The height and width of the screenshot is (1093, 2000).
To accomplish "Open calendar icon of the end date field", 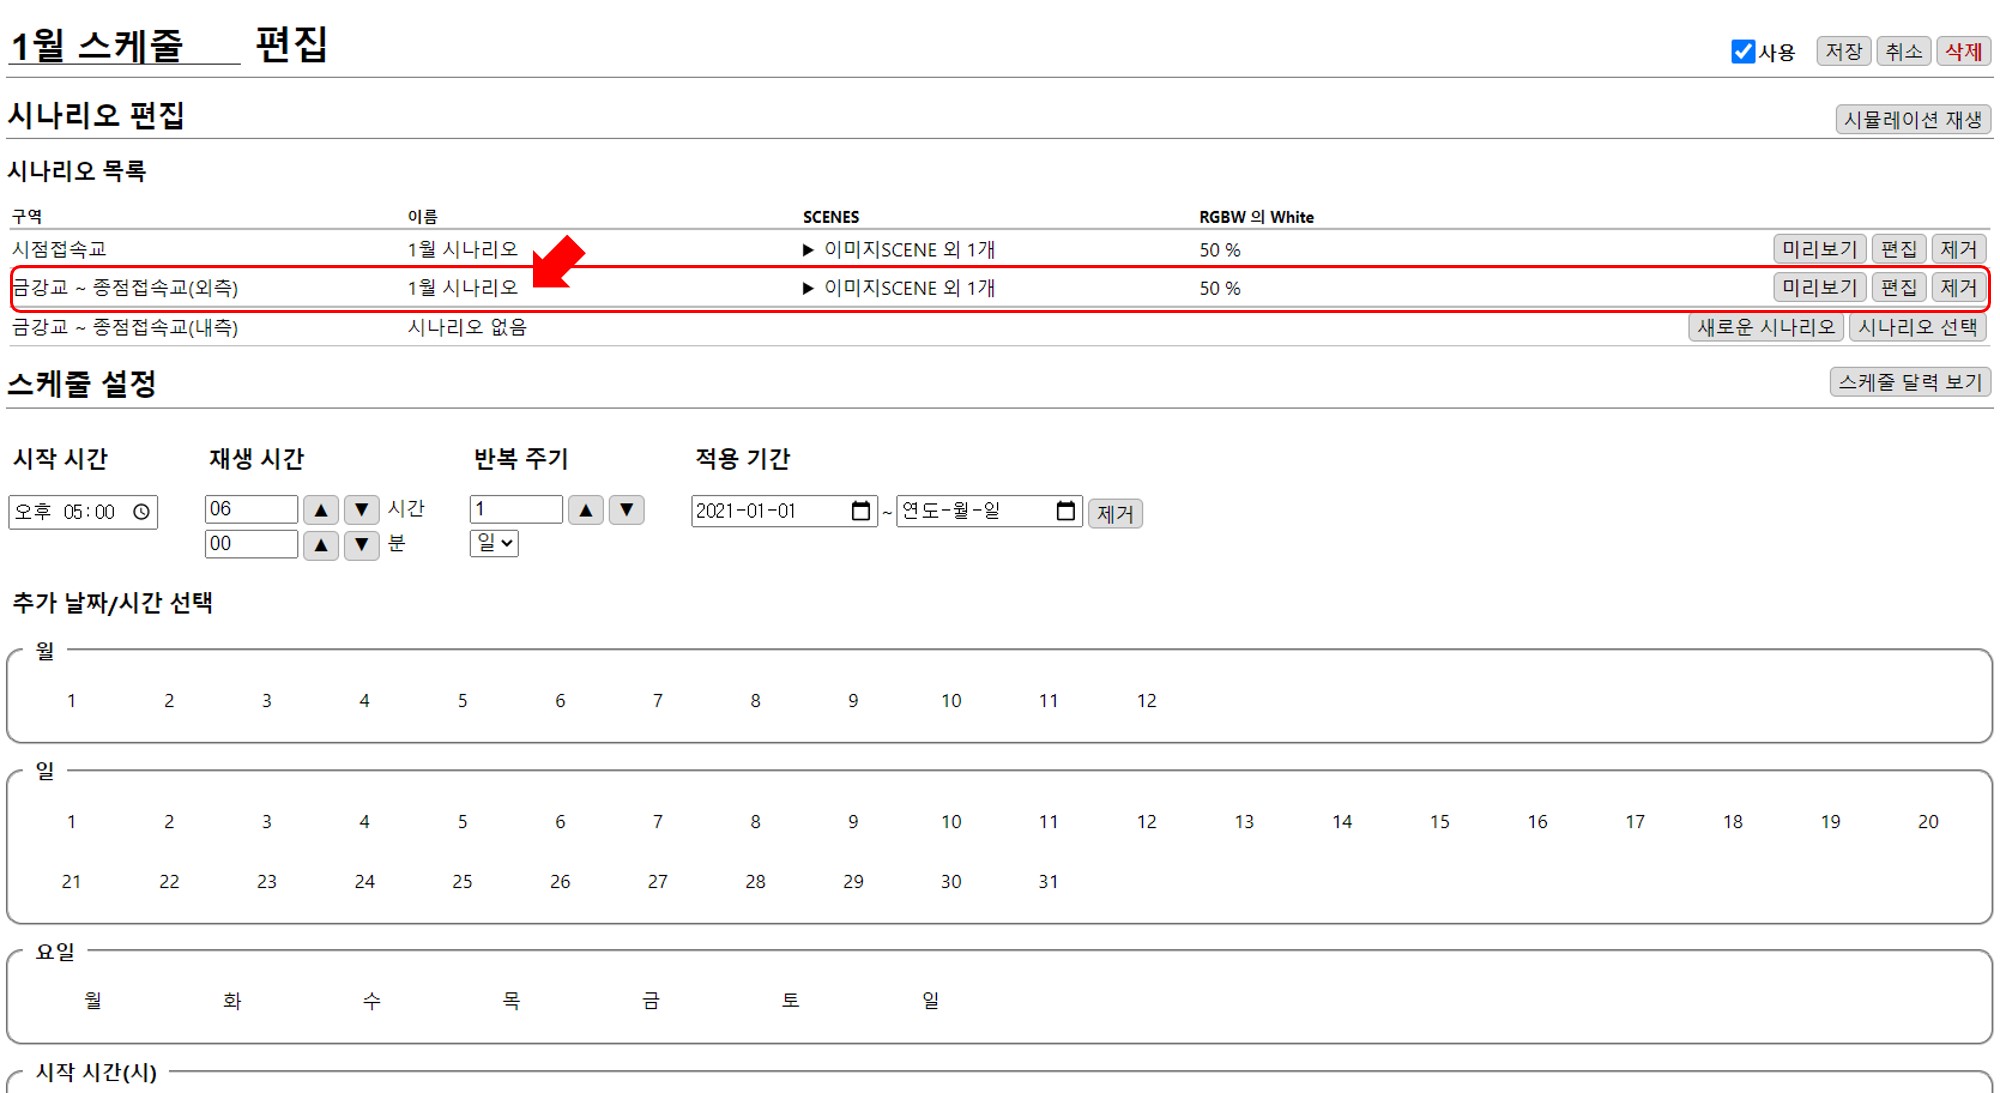I will pos(1065,511).
